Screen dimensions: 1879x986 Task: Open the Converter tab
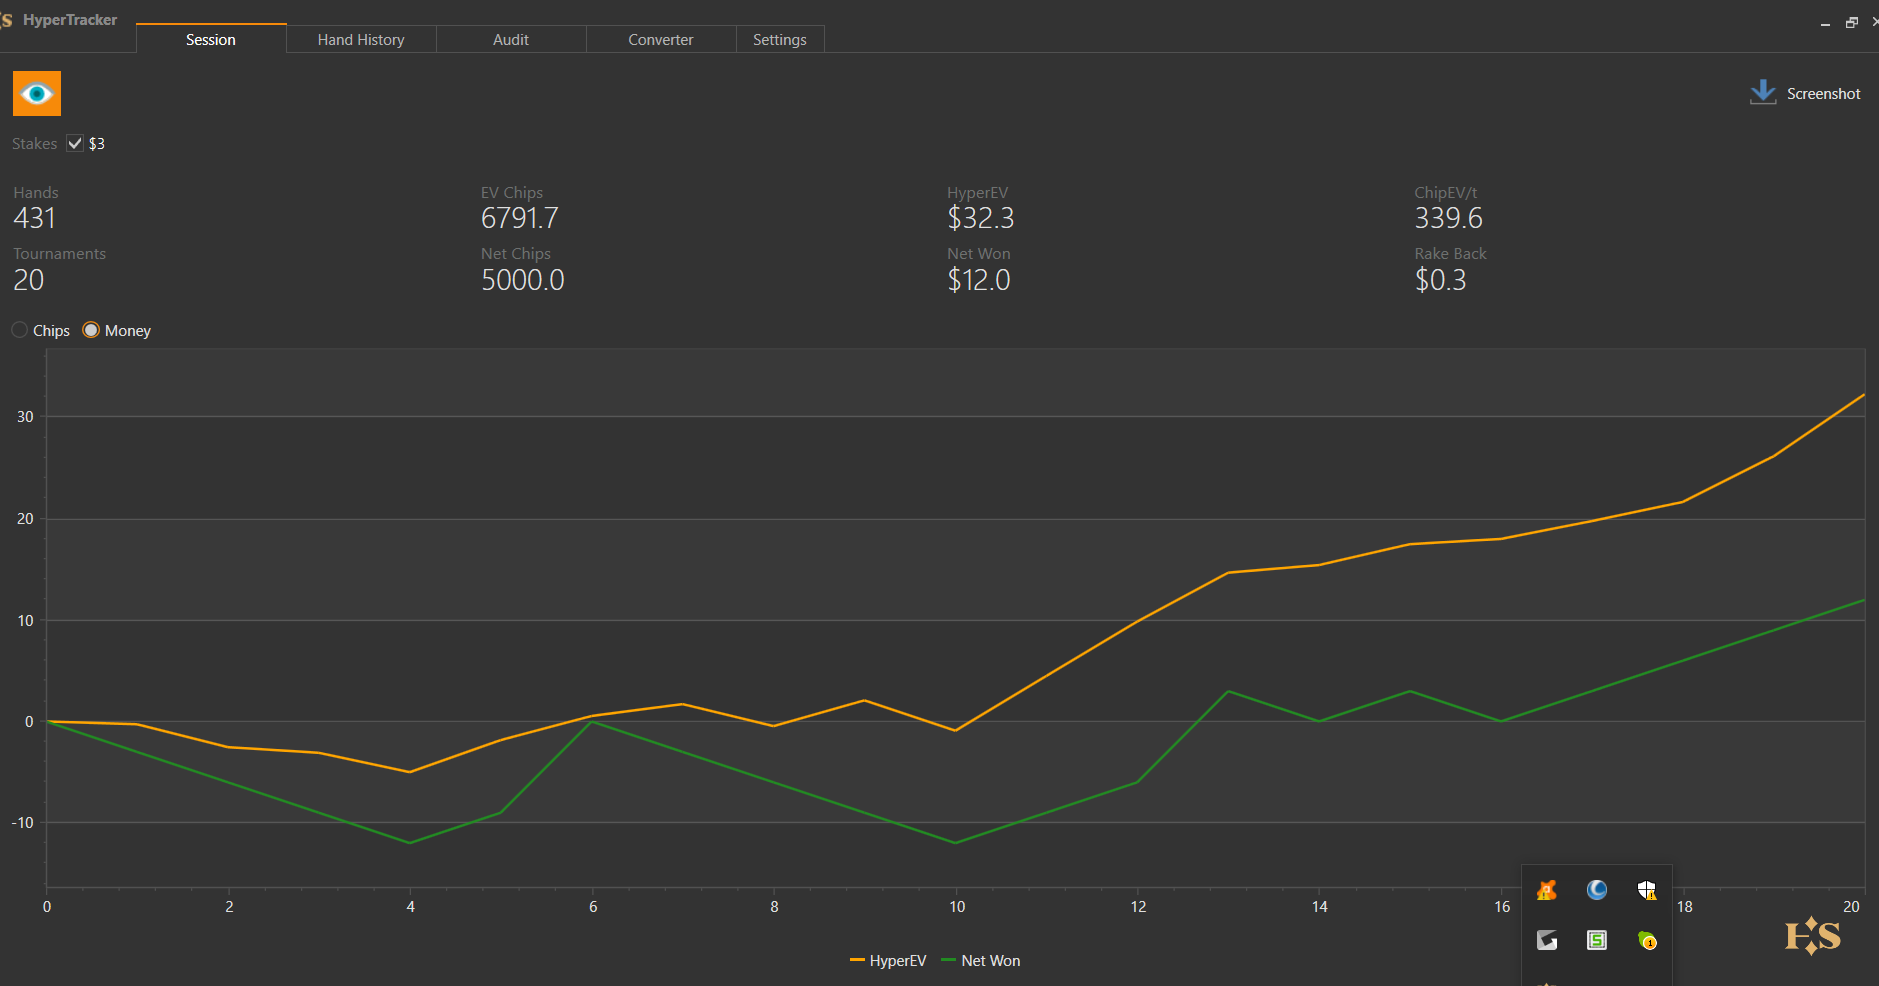(661, 39)
